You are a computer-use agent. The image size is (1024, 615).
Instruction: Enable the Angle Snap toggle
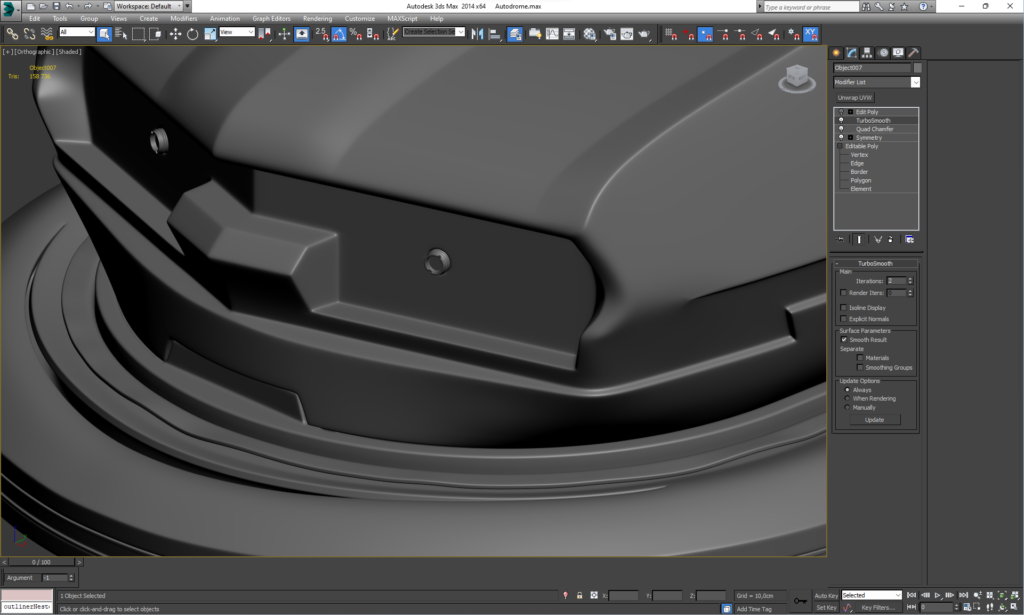(x=339, y=34)
